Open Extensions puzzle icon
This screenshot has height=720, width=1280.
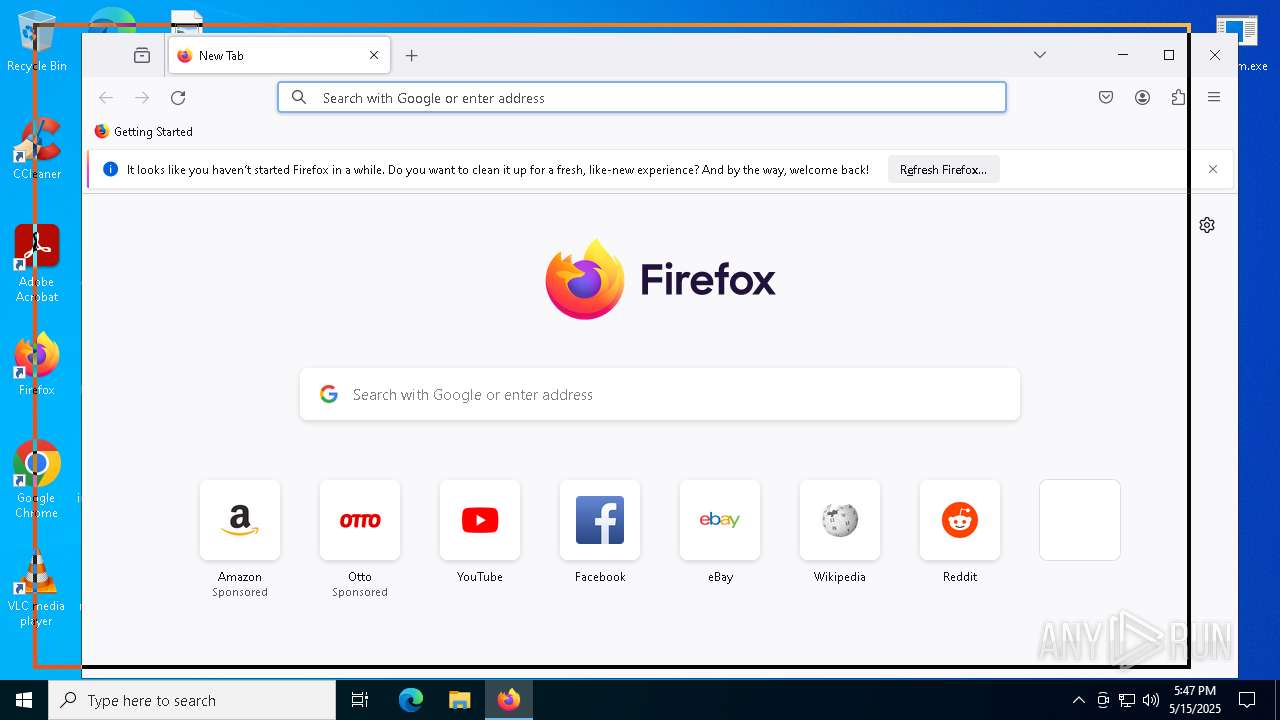tap(1178, 97)
